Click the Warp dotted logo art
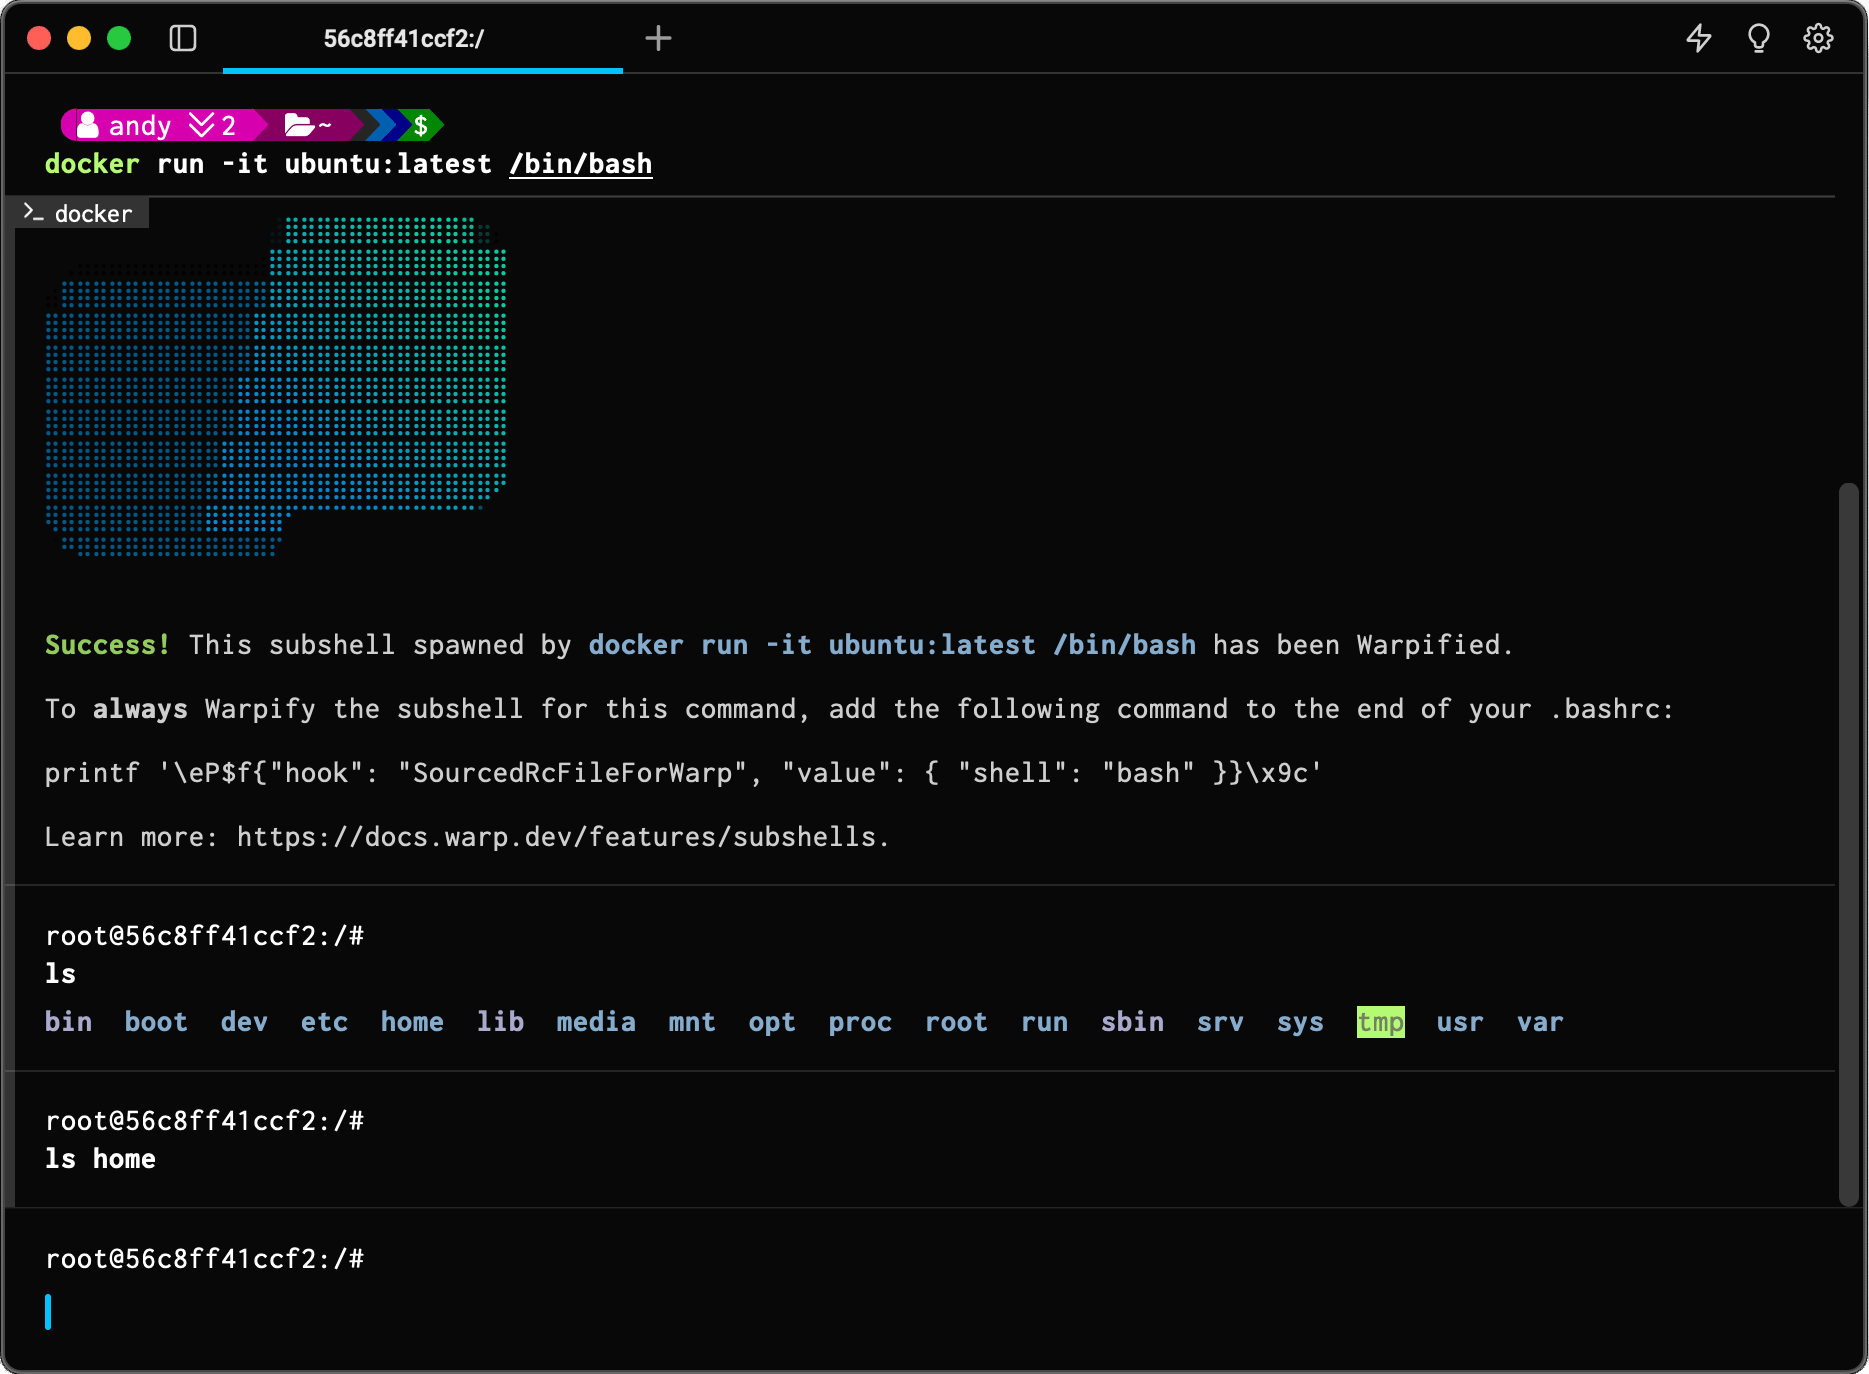Screen dimensions: 1869x1374 click(x=276, y=386)
